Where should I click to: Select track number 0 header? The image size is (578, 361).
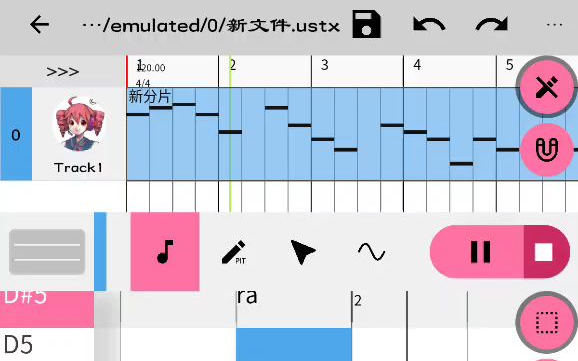coord(16,134)
